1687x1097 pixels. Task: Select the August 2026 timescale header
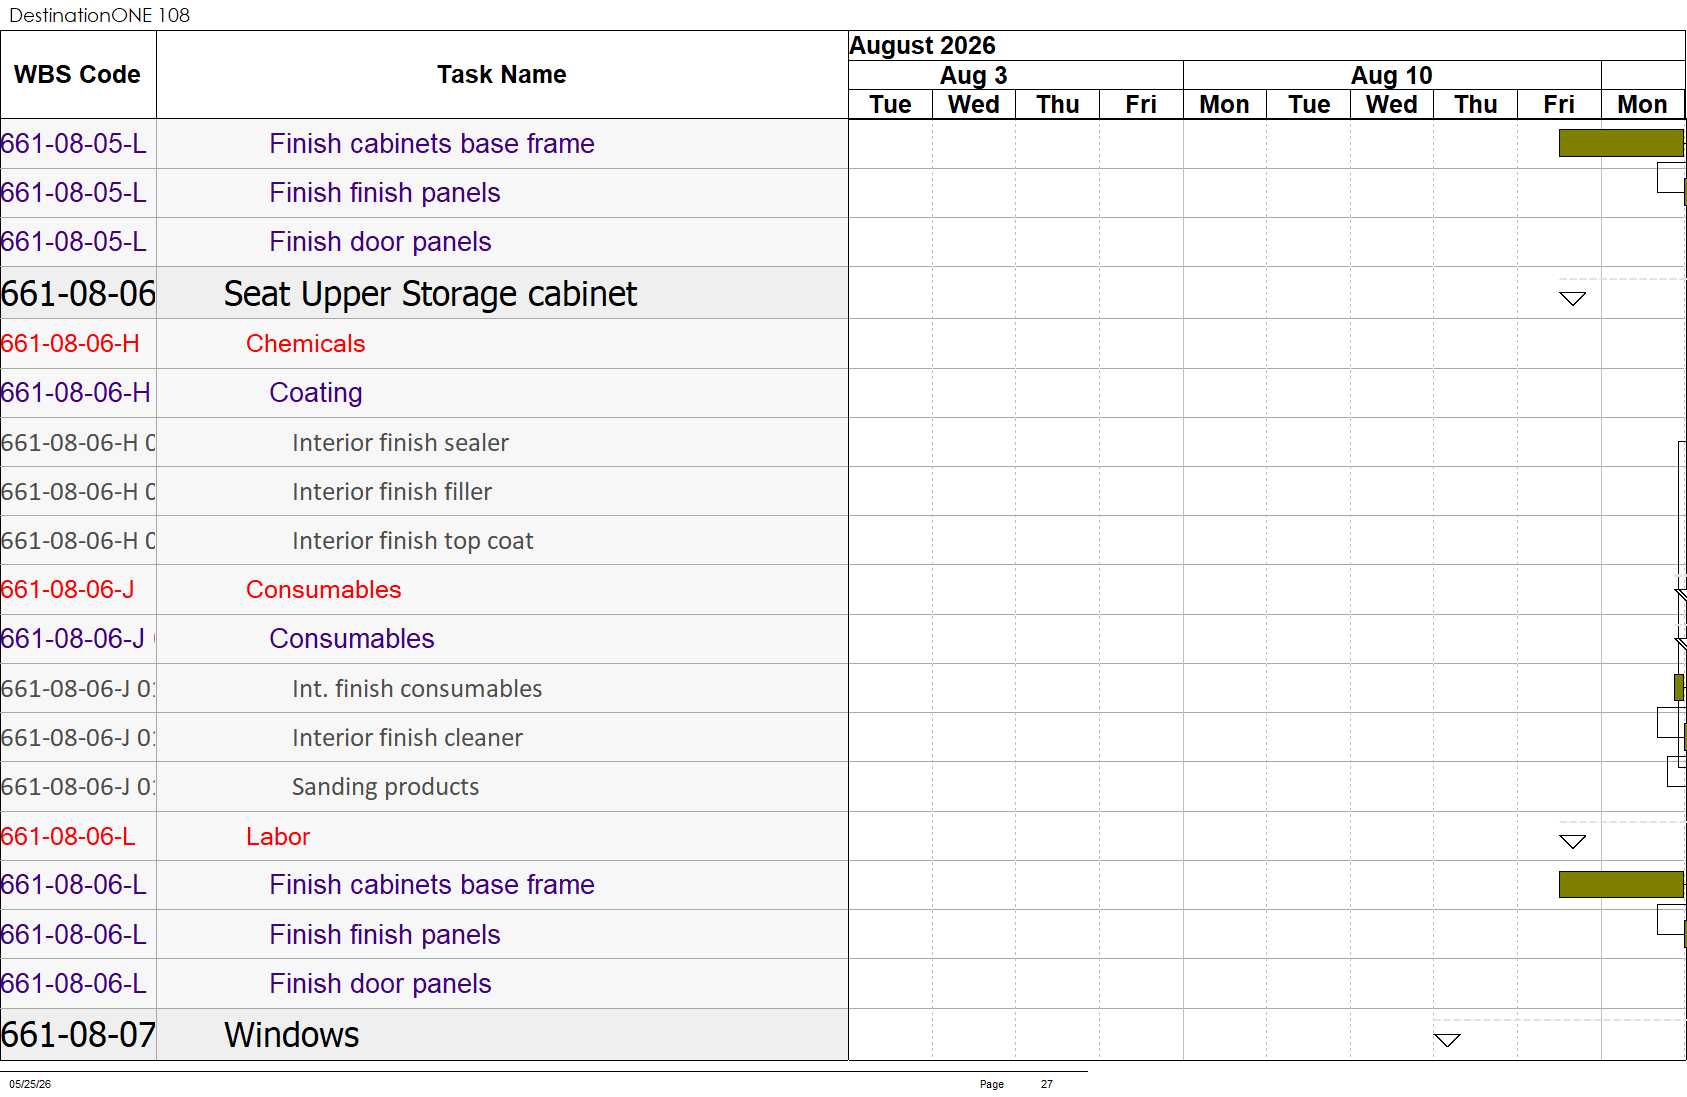[922, 46]
